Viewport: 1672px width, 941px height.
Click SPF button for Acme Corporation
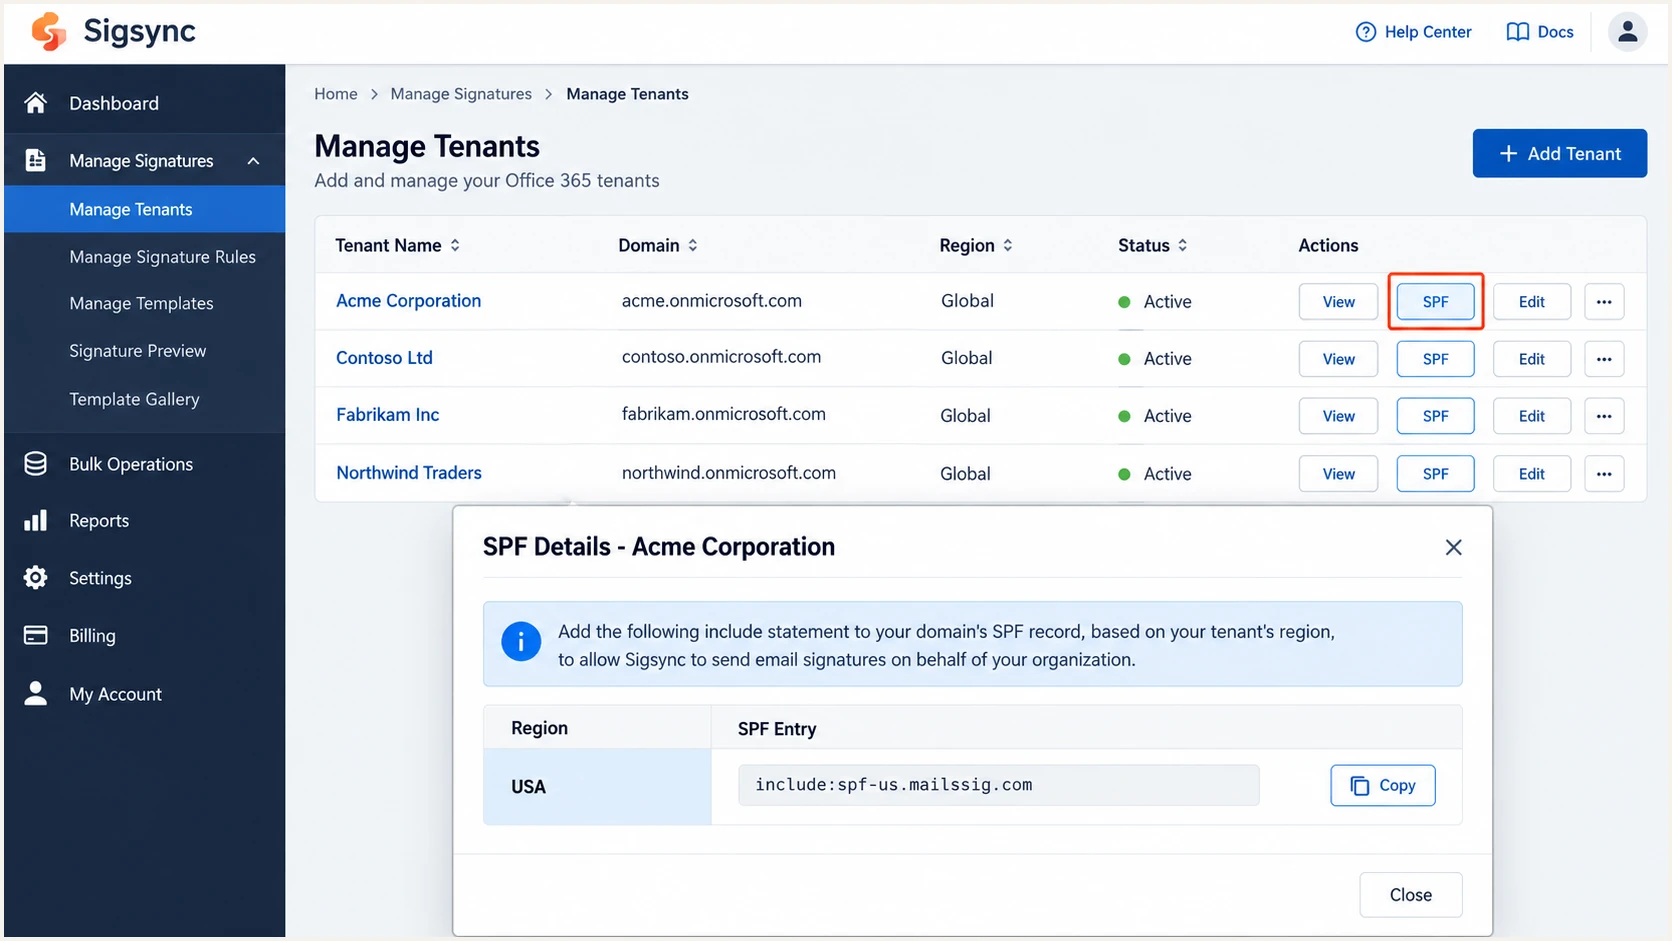[1435, 302]
